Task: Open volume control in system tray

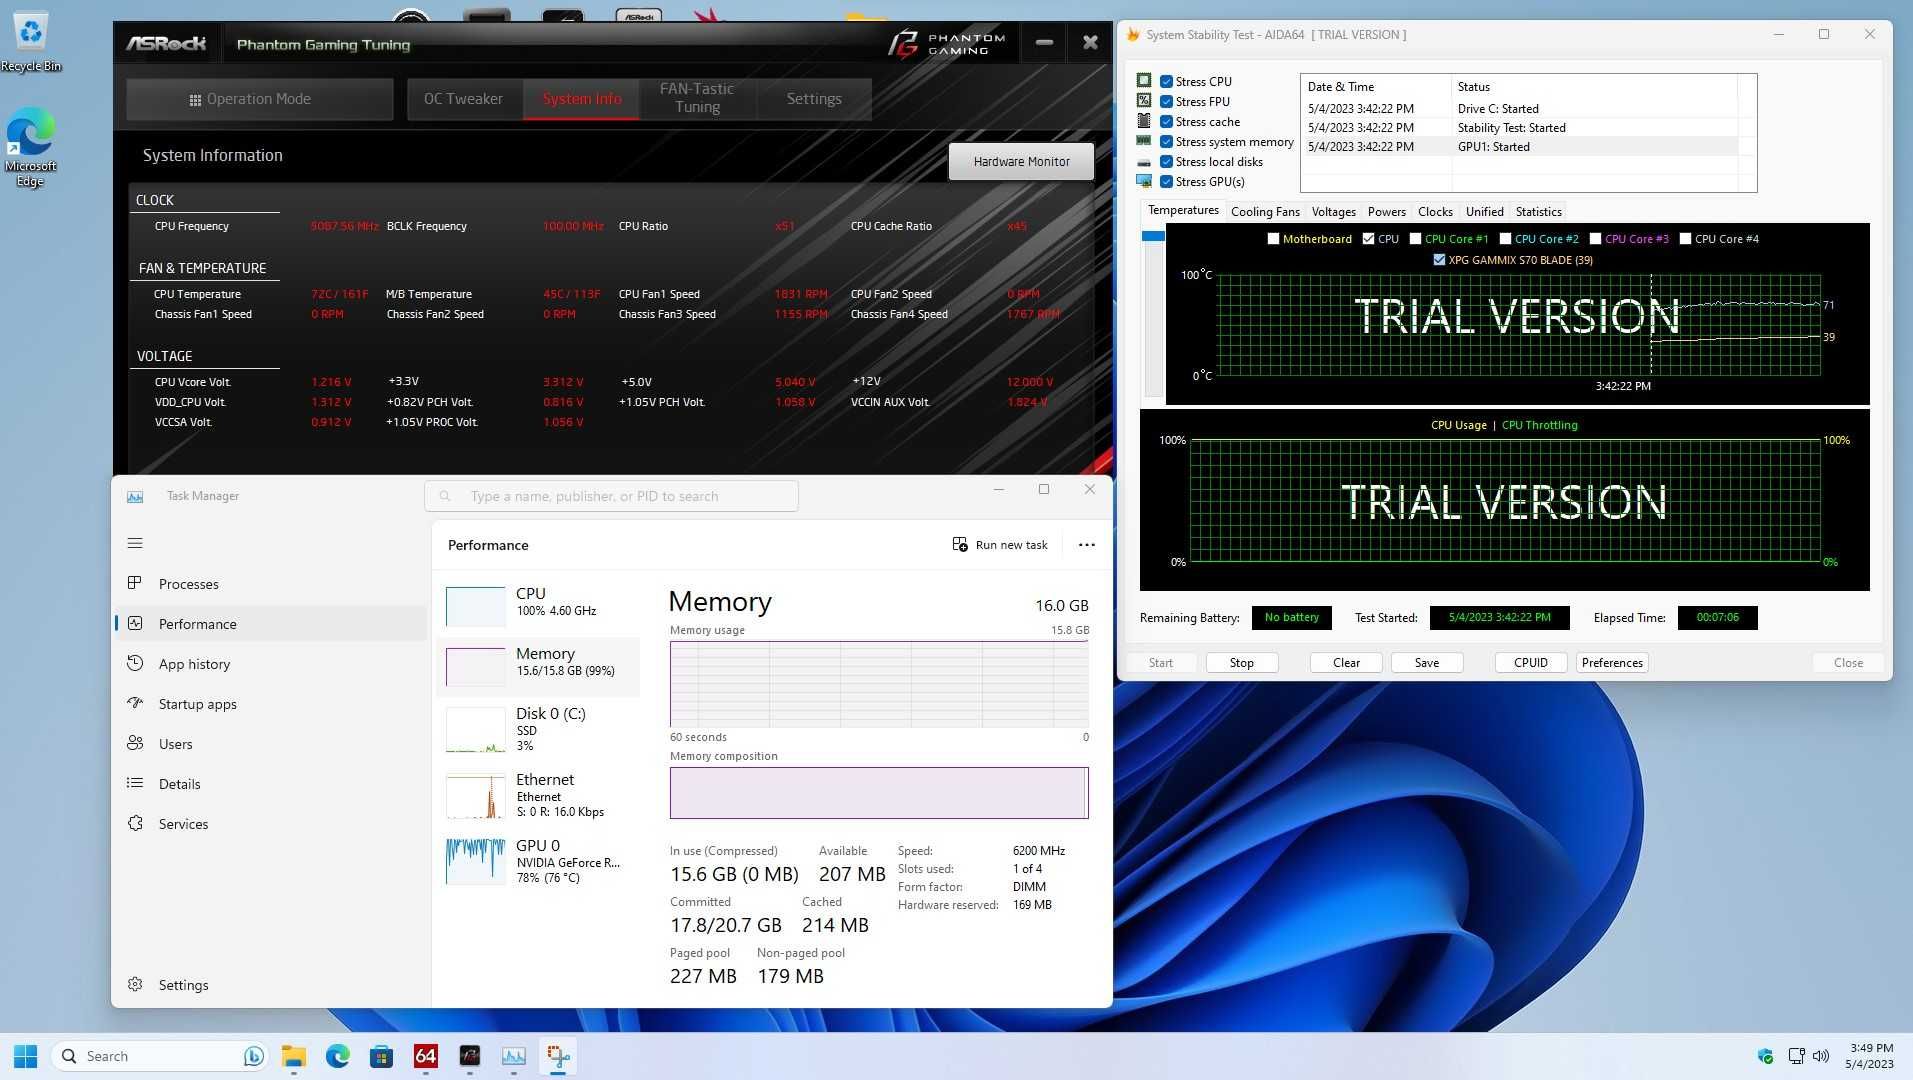Action: click(1821, 1056)
